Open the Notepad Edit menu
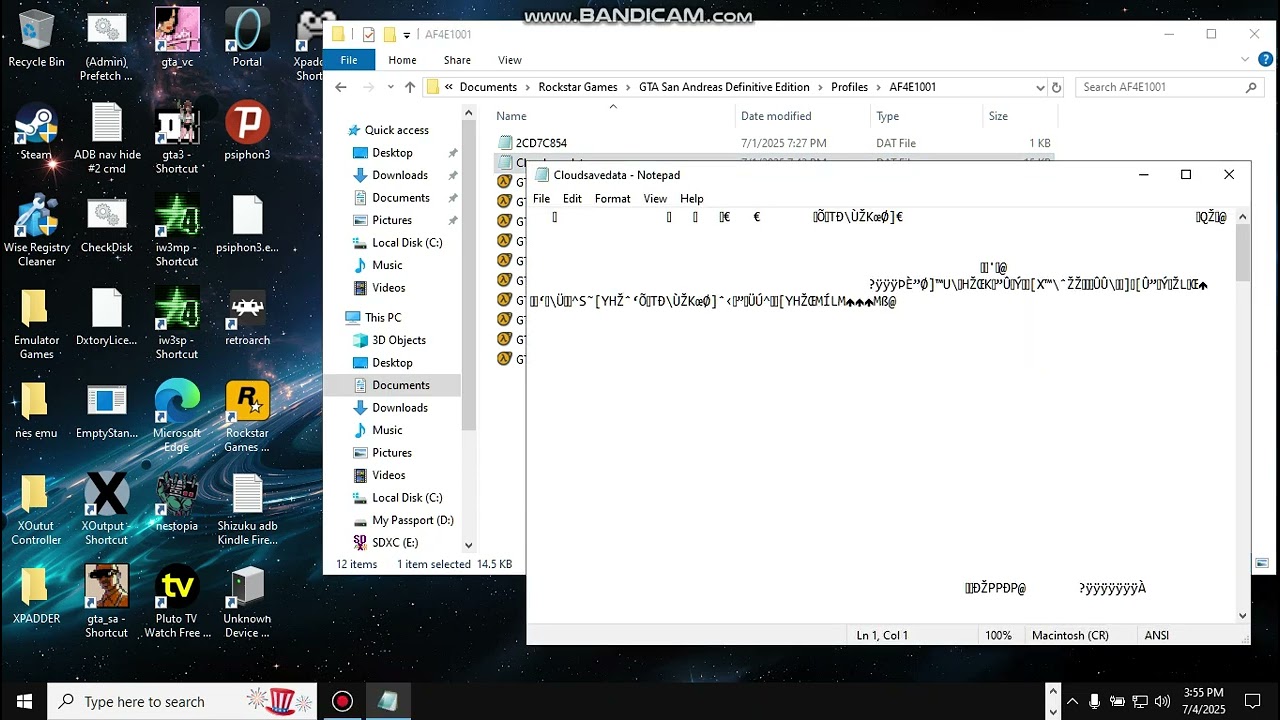This screenshot has height=720, width=1280. [x=572, y=199]
